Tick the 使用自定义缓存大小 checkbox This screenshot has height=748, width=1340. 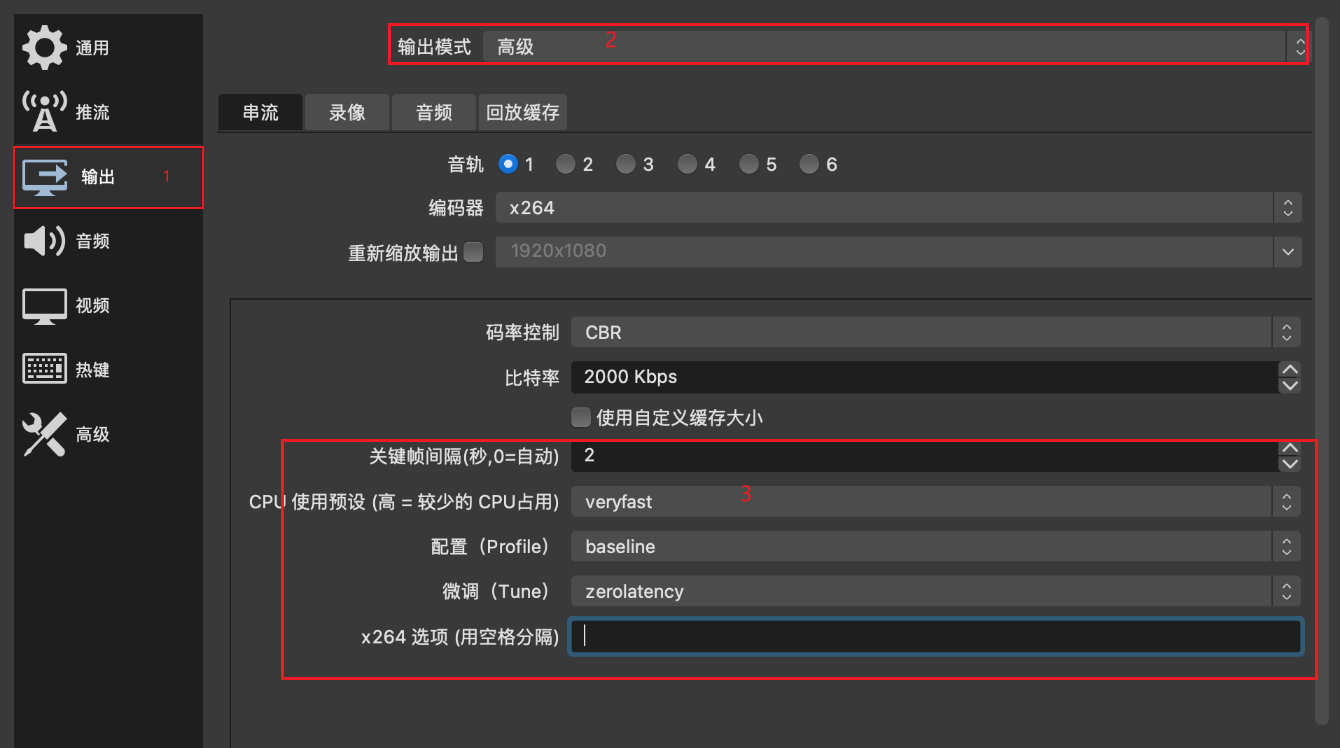click(580, 416)
